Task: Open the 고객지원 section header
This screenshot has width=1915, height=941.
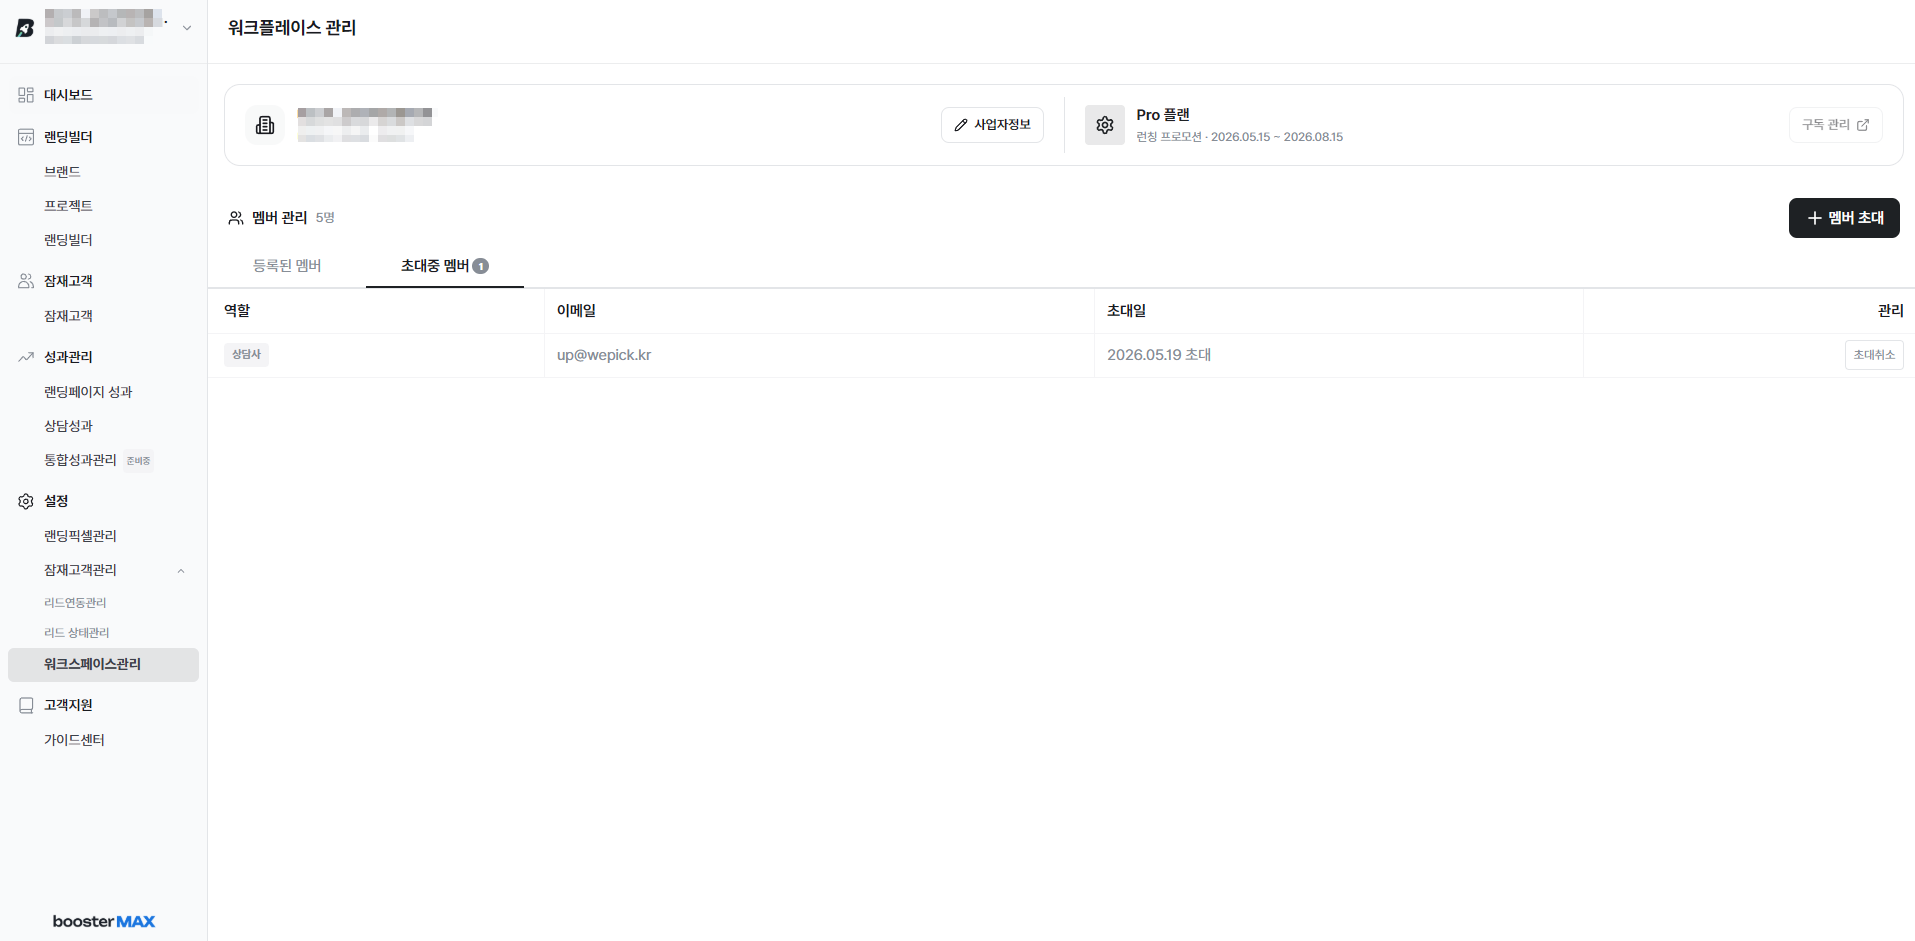Action: [x=68, y=705]
